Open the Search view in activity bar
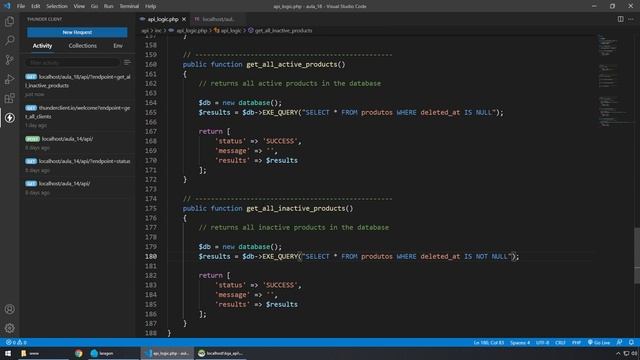Image resolution: width=640 pixels, height=360 pixels. point(9,40)
